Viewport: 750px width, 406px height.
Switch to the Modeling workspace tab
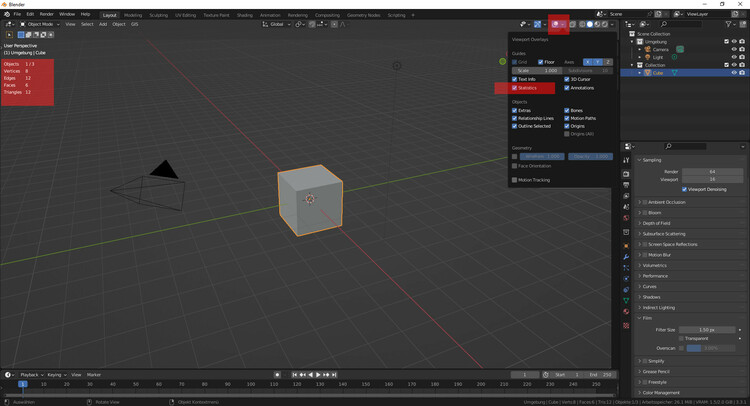pos(133,15)
